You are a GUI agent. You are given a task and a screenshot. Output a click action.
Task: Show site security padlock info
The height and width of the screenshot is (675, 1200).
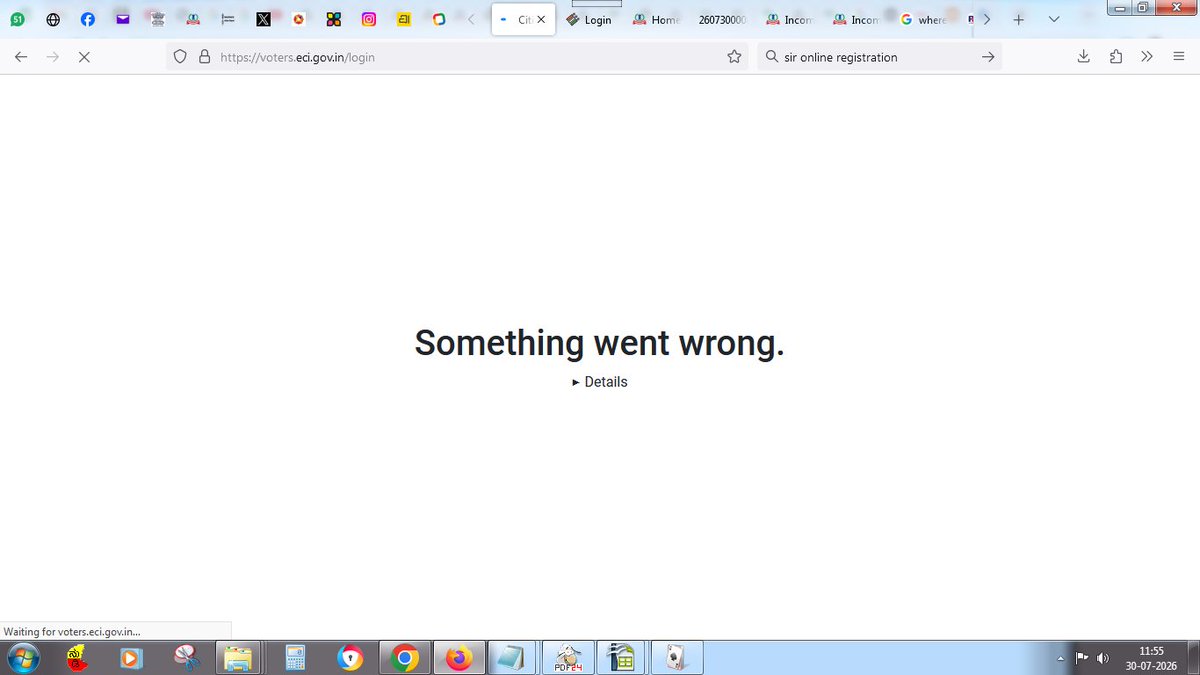205,57
